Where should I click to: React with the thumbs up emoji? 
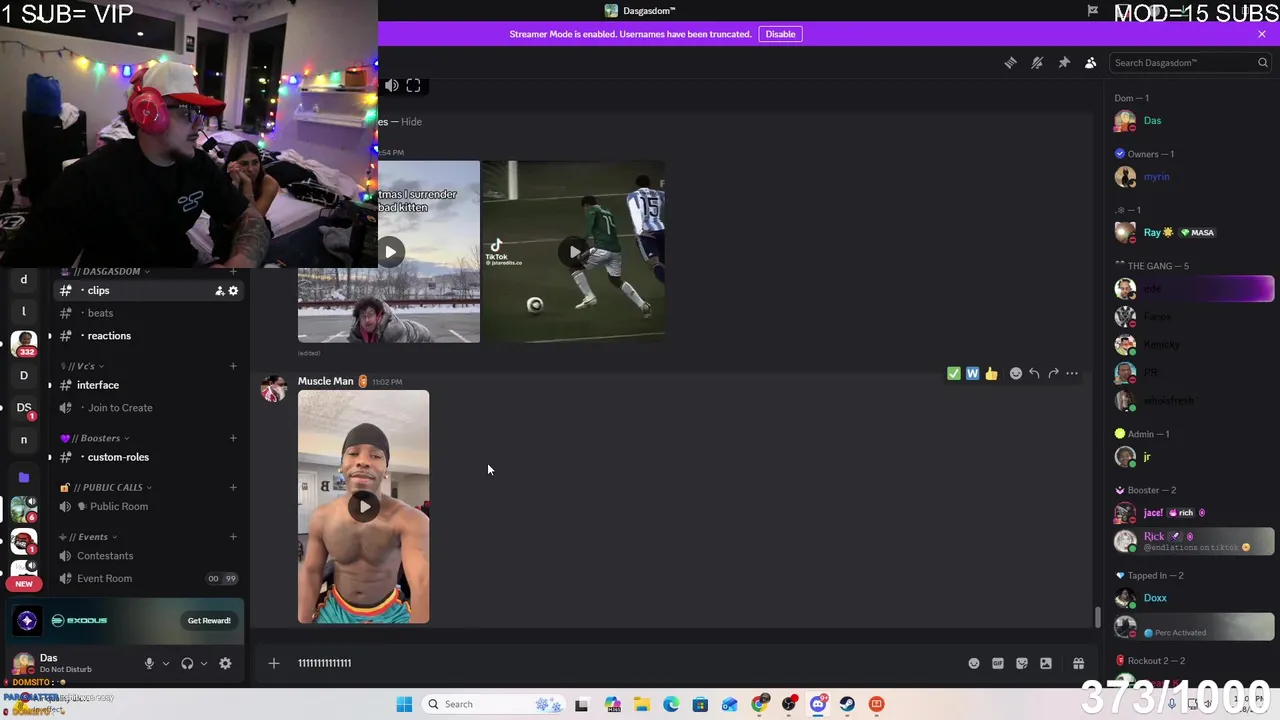(x=991, y=373)
